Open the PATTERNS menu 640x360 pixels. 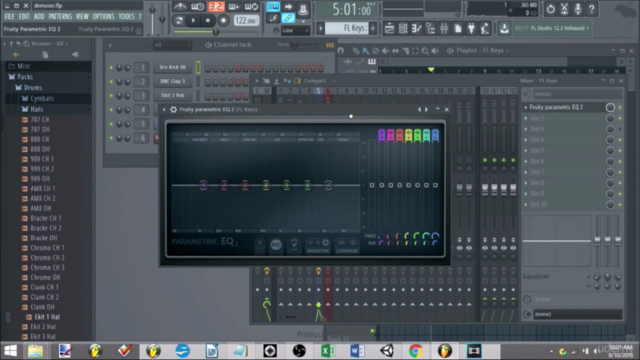click(60, 17)
